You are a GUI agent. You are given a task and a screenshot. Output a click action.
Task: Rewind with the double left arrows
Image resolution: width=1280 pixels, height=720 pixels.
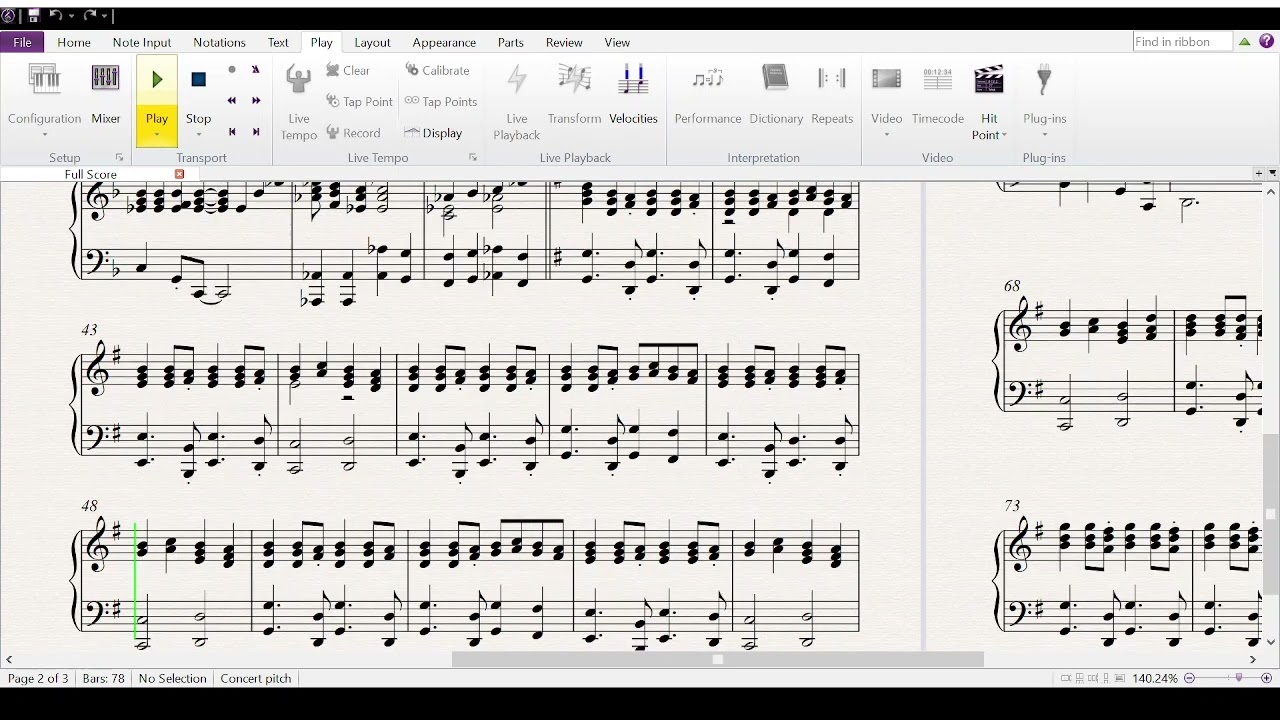pos(232,101)
